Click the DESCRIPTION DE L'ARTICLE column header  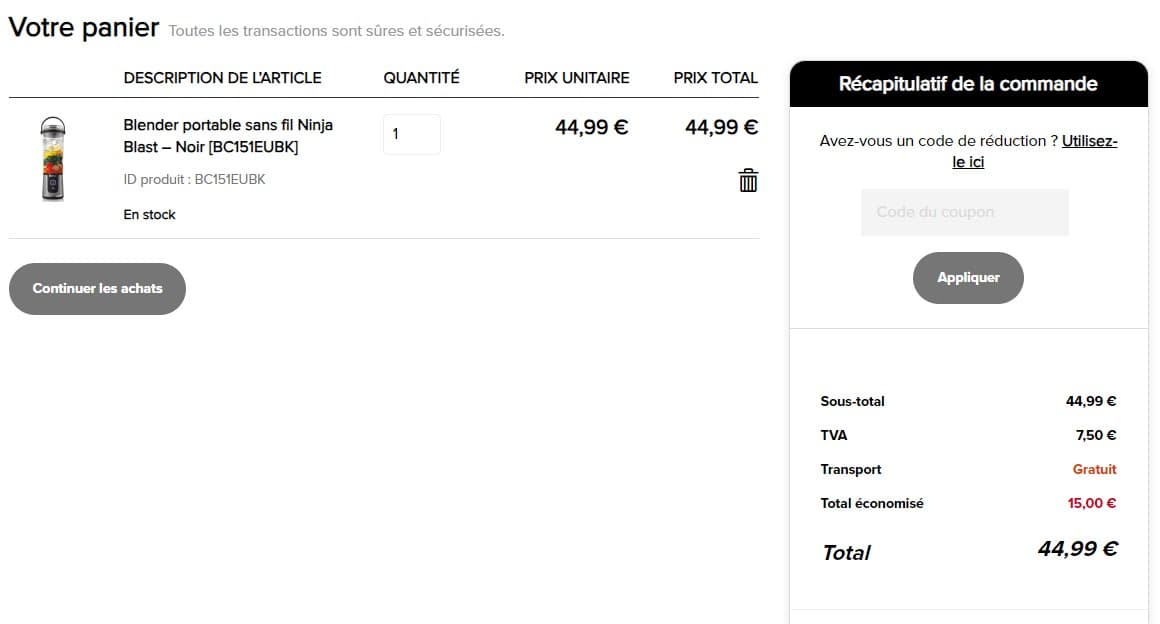[222, 78]
